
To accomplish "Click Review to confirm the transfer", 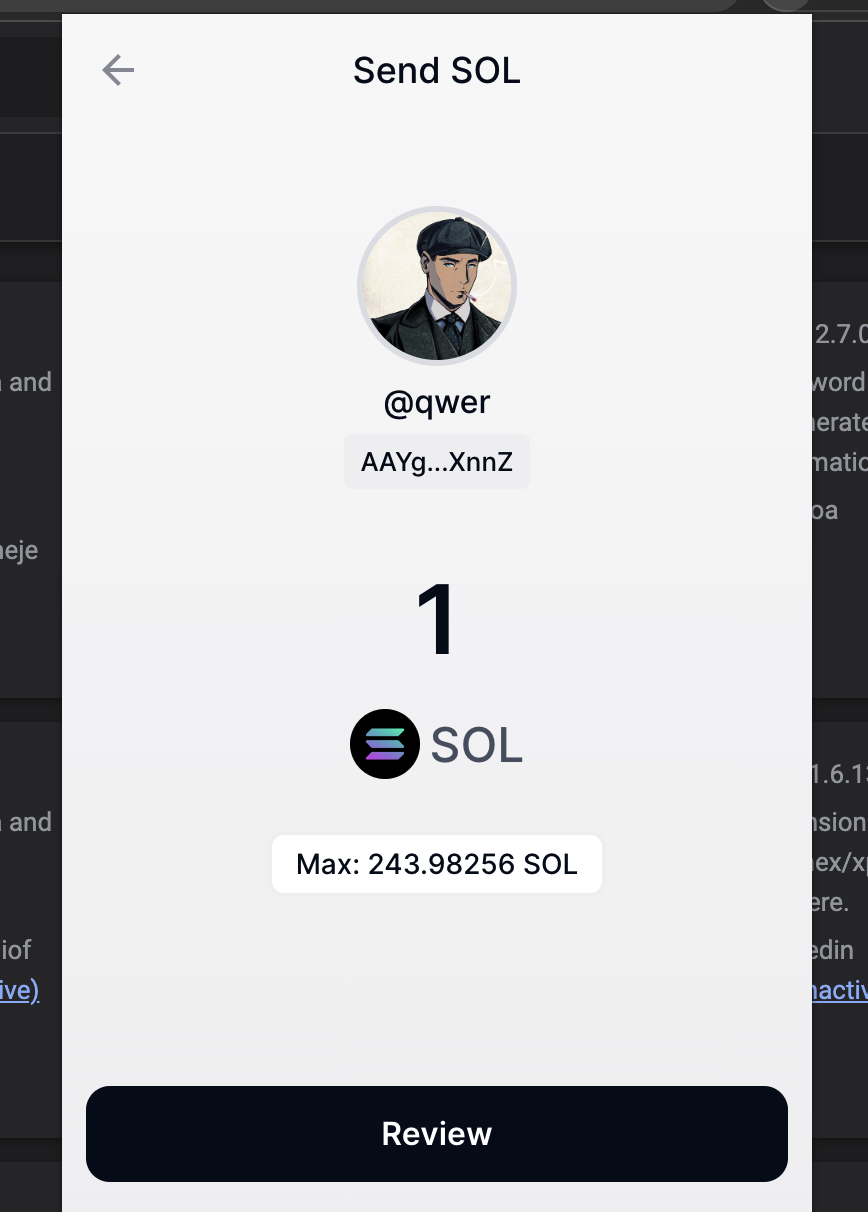I will pos(437,1133).
